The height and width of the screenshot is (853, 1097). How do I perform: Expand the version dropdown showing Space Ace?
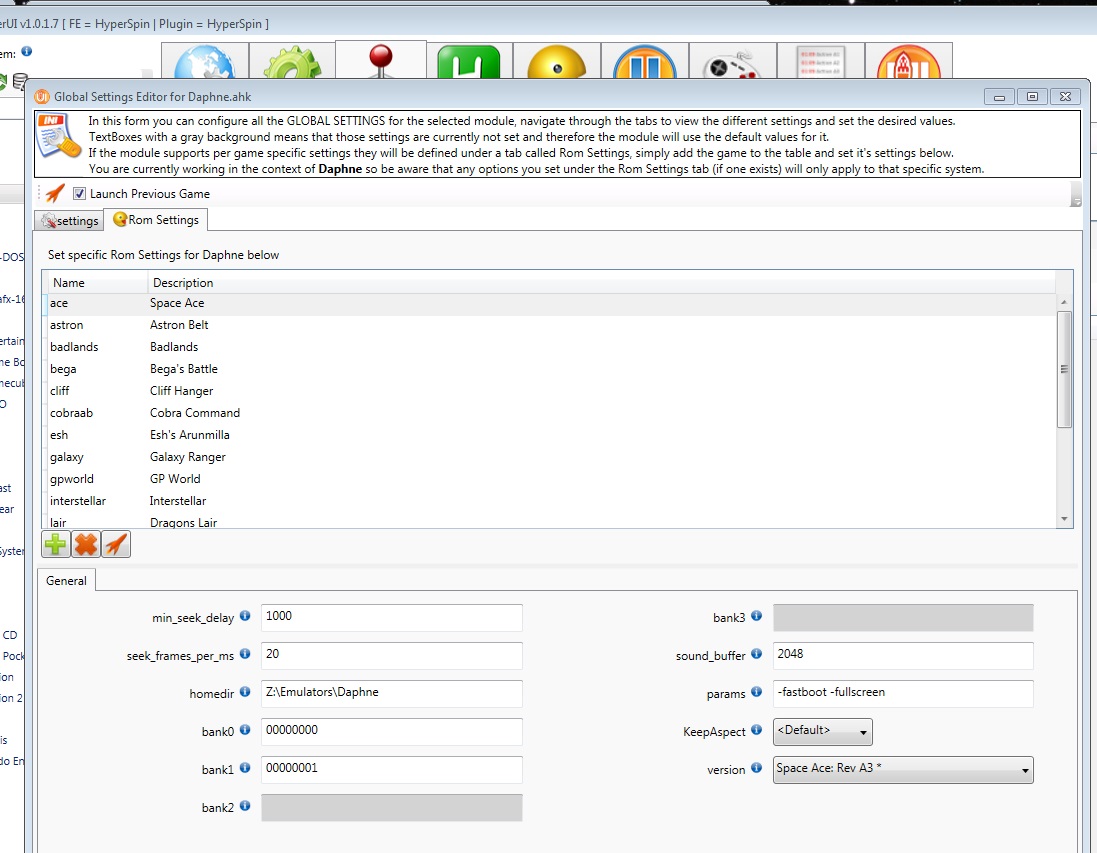click(902, 770)
